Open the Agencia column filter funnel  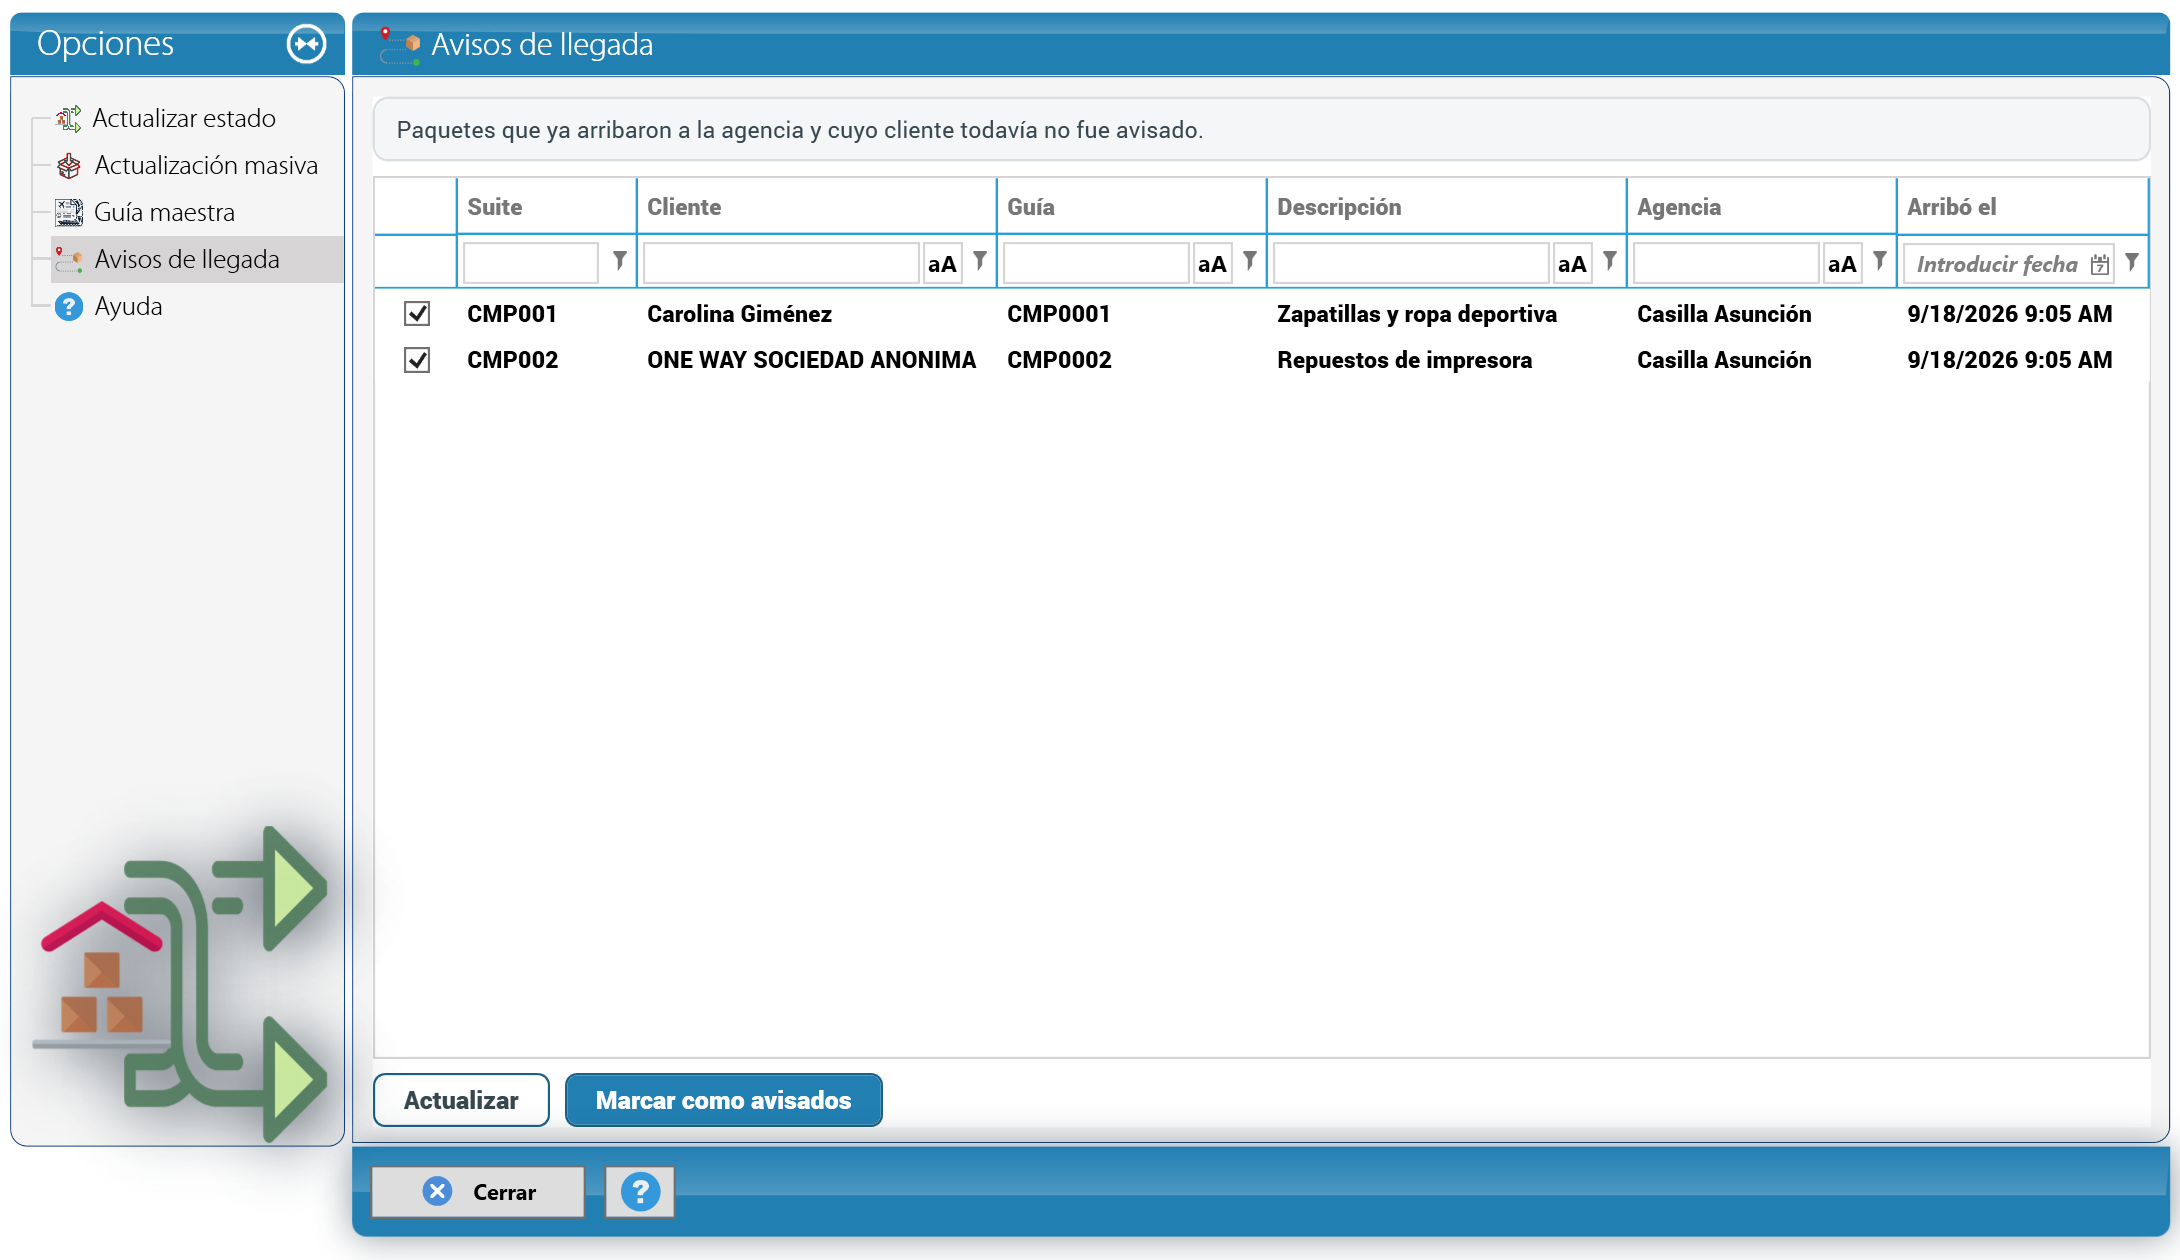pyautogui.click(x=1880, y=261)
